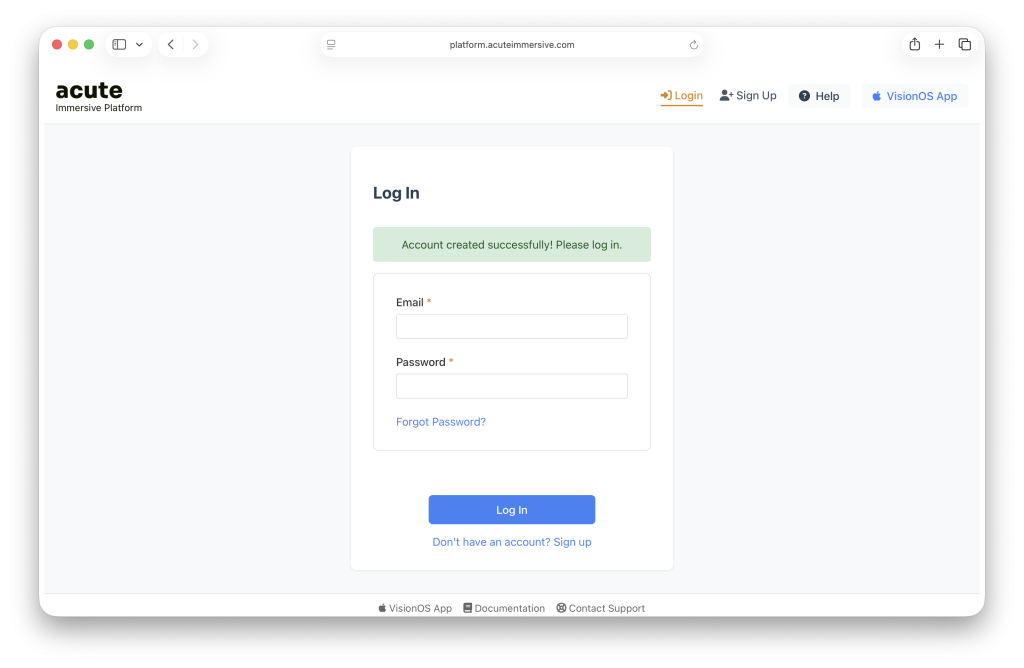
Task: Focus the Email input field
Action: [x=512, y=326]
